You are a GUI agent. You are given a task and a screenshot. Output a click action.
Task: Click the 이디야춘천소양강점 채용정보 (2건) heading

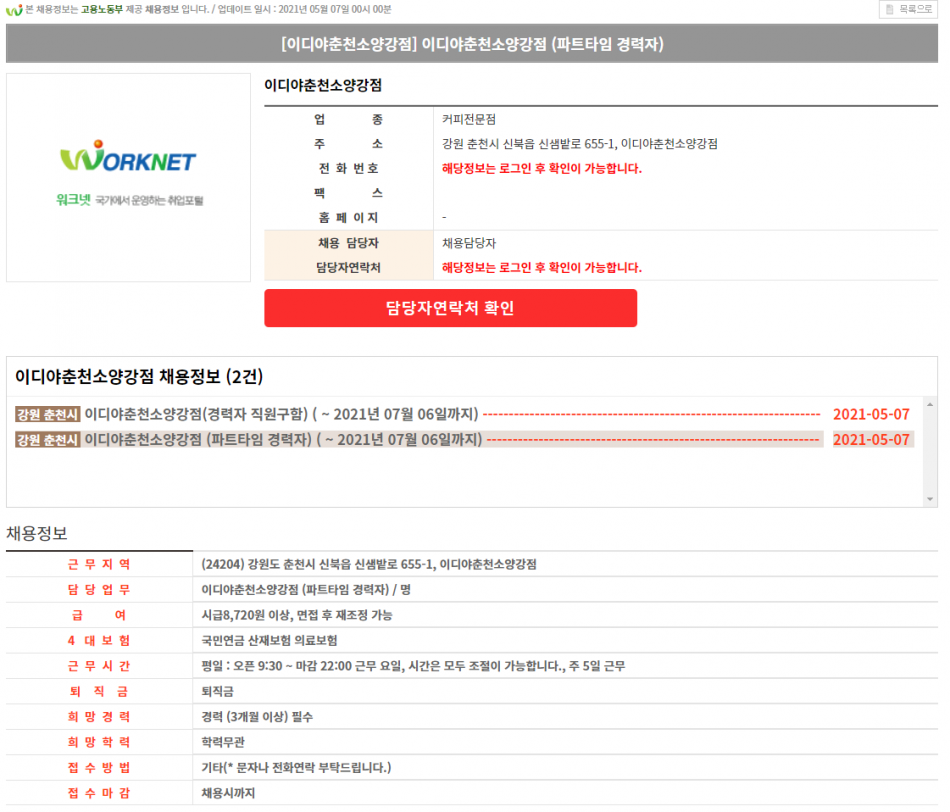[139, 377]
